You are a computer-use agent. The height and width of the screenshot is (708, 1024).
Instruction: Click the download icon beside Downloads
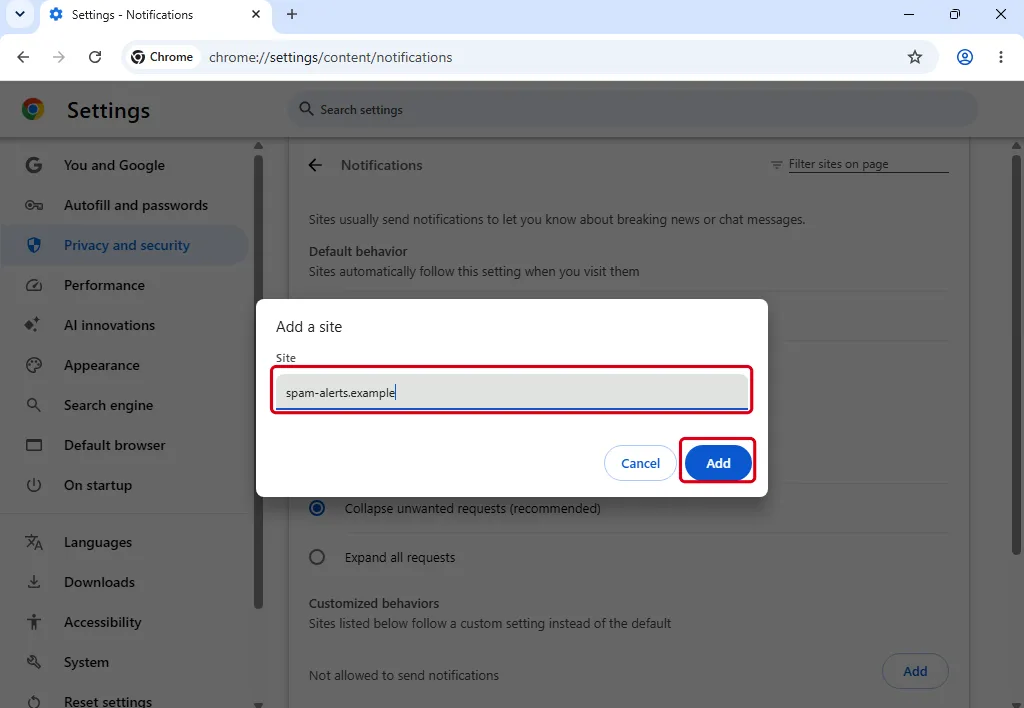click(x=33, y=582)
